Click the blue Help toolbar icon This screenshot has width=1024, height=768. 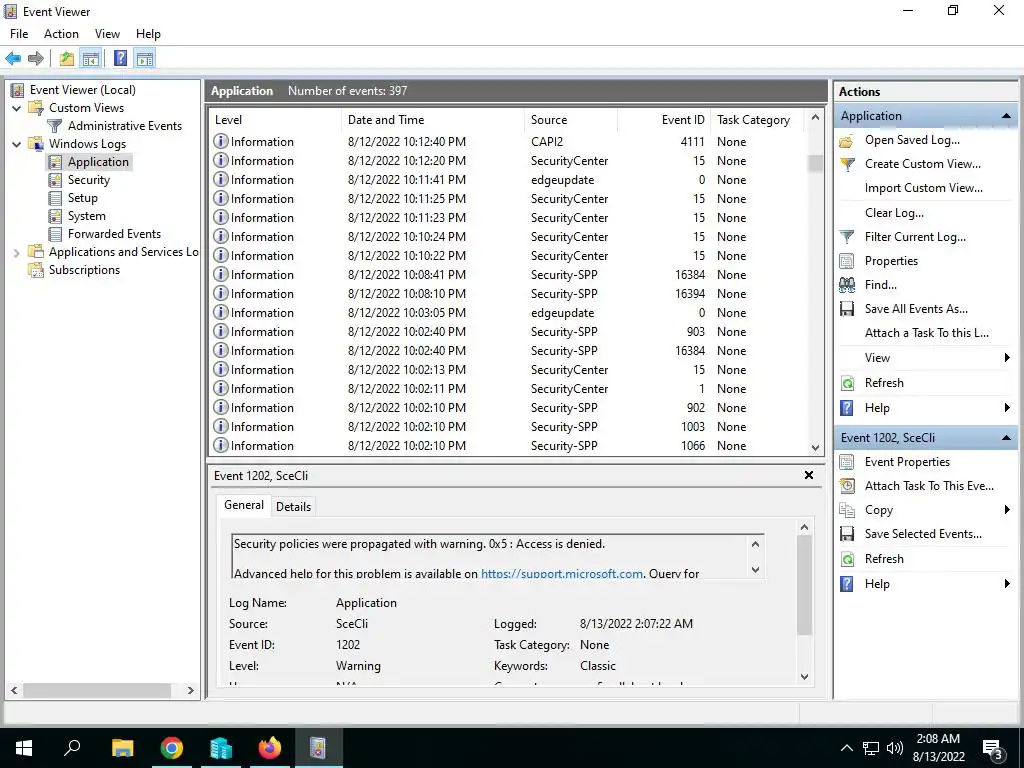point(121,59)
